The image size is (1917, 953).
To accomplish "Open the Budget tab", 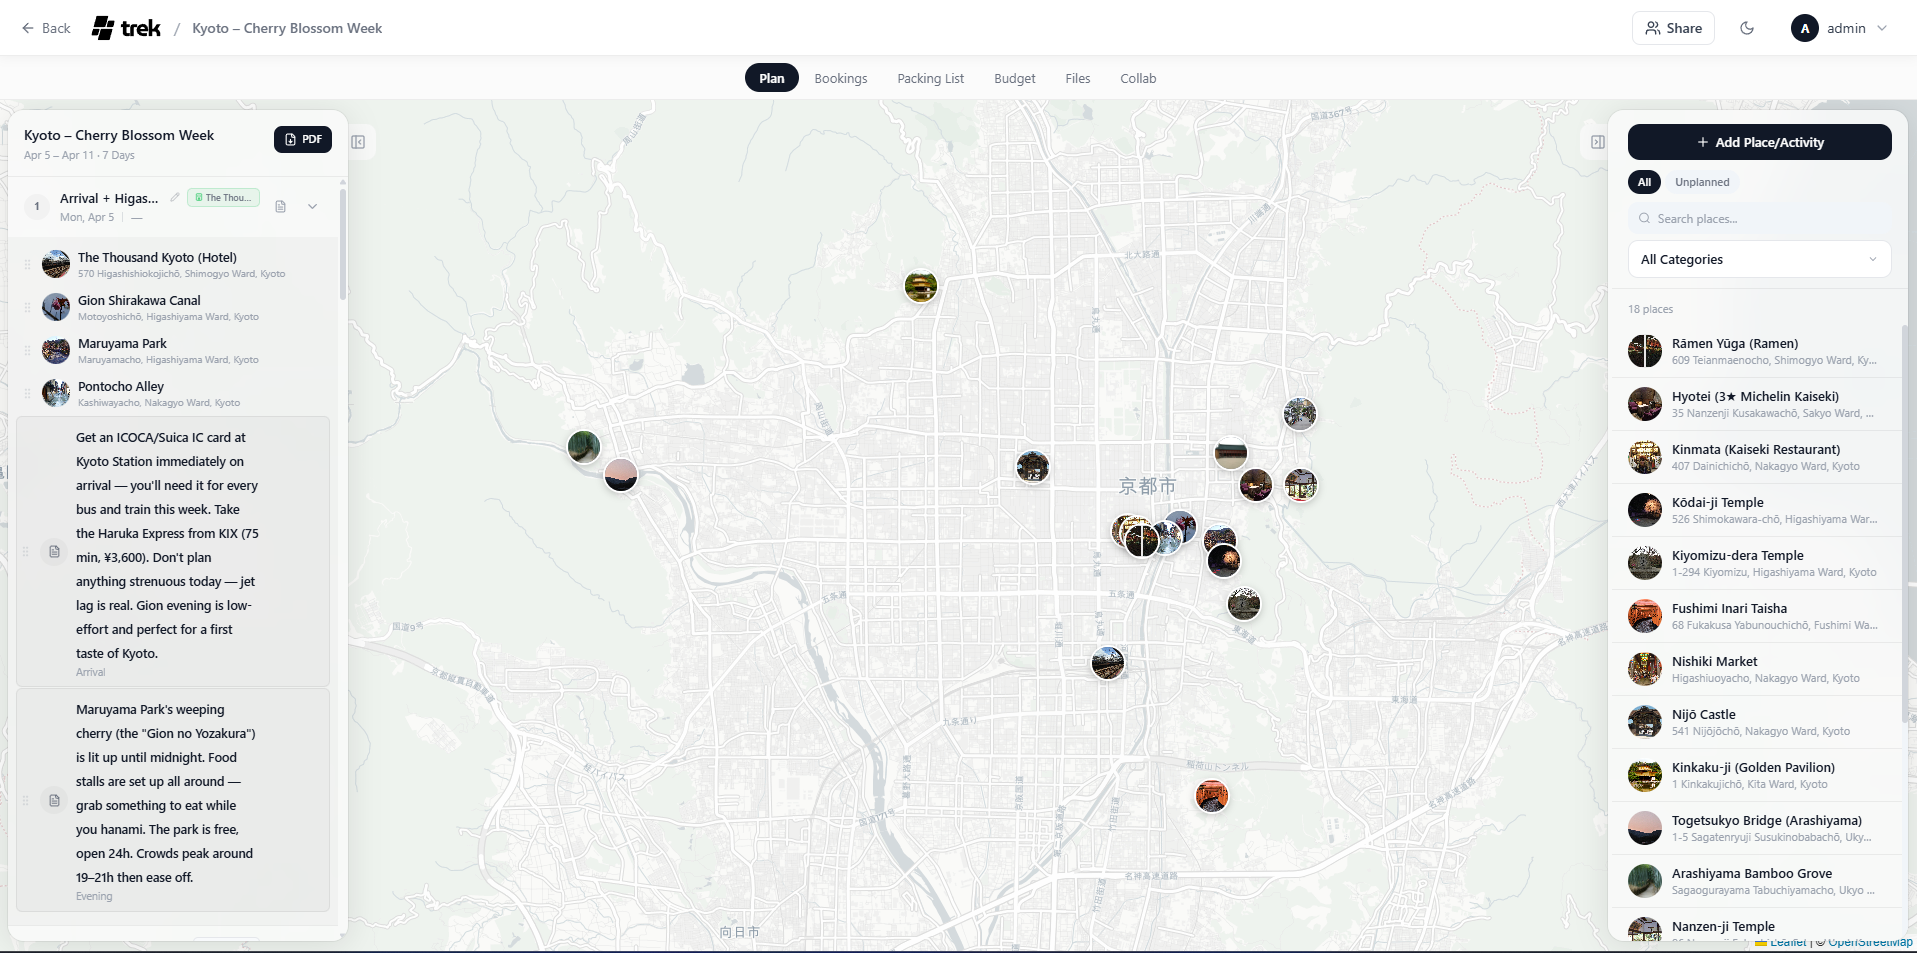I will (x=1014, y=78).
